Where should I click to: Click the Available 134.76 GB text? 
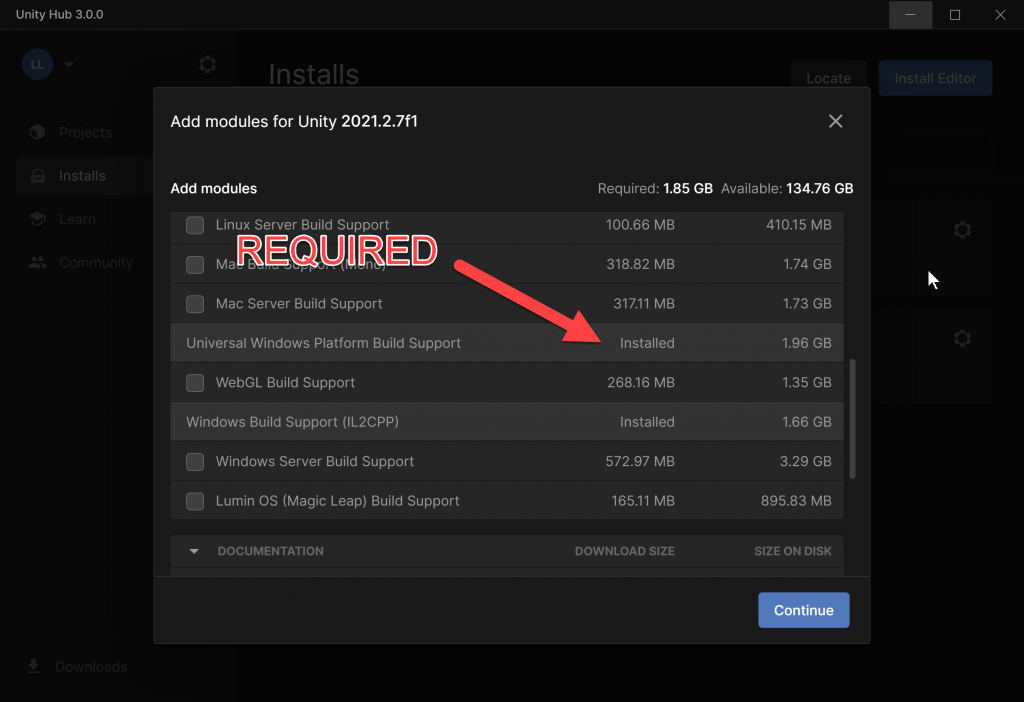click(x=787, y=189)
